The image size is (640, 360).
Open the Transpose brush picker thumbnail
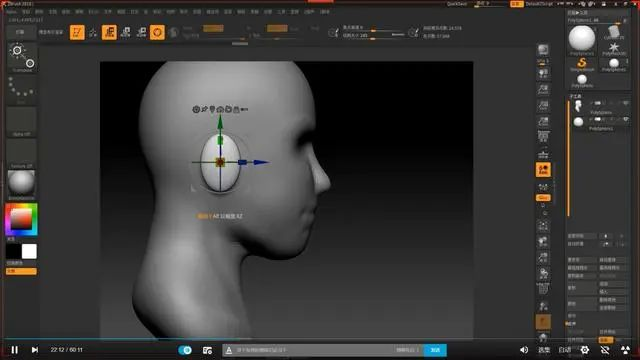pos(21,58)
